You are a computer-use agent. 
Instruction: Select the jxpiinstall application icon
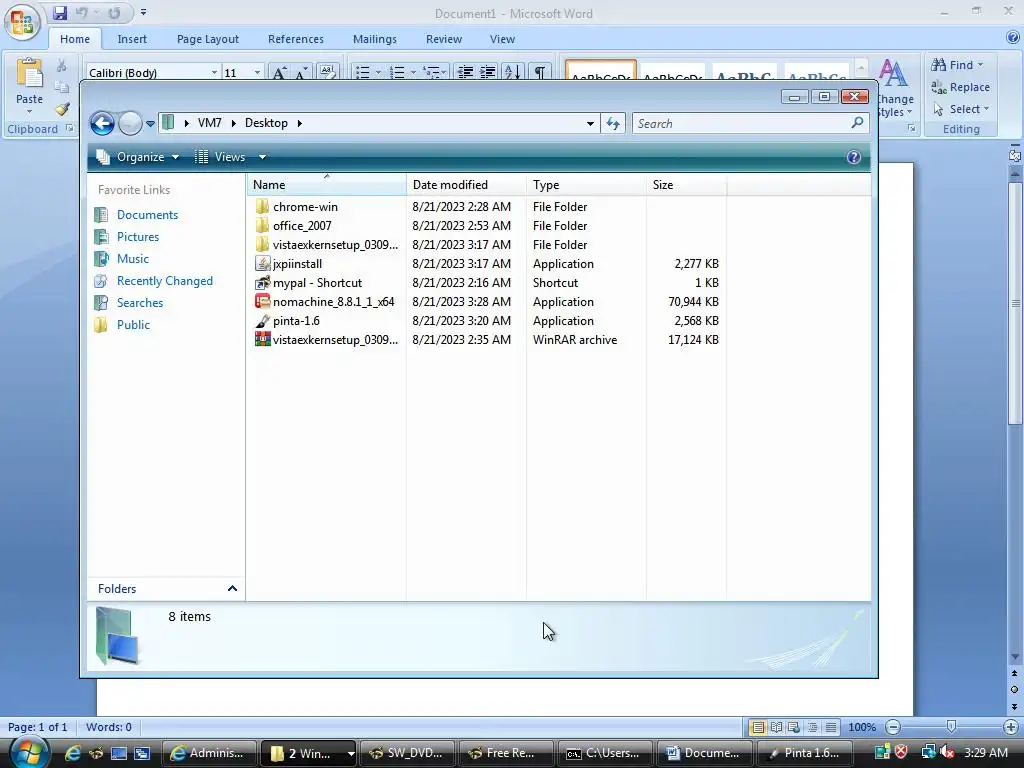[x=262, y=263]
